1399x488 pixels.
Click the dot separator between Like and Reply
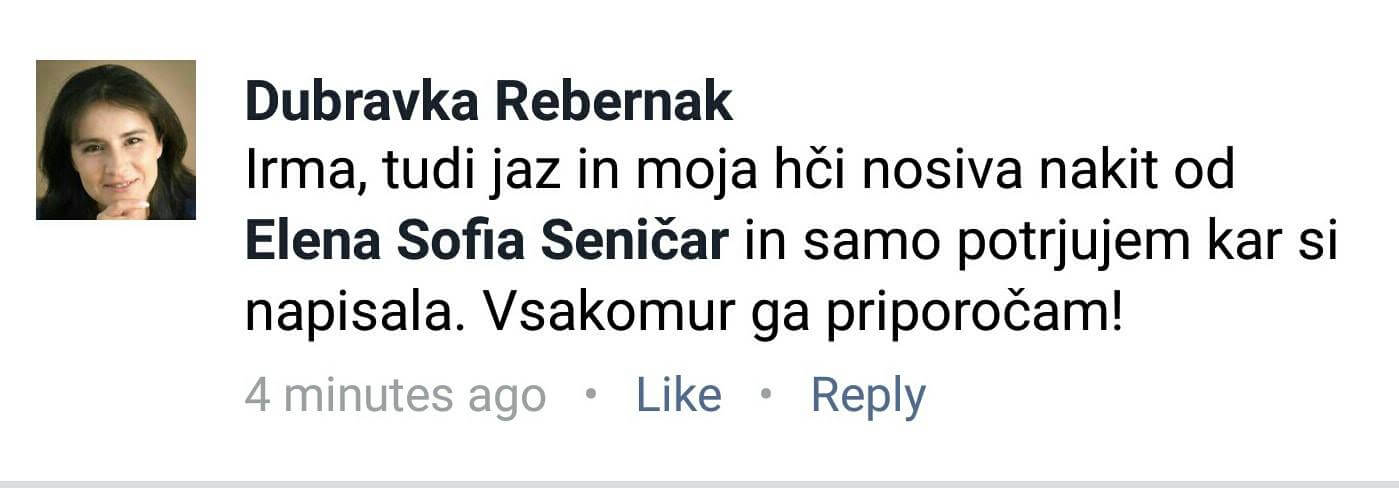[x=766, y=395]
